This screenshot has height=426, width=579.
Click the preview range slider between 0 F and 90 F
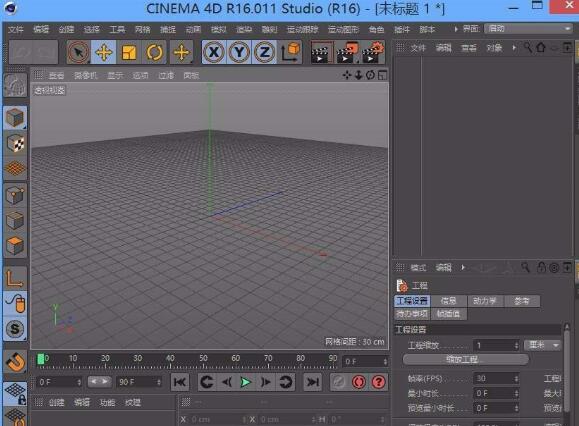tap(100, 382)
